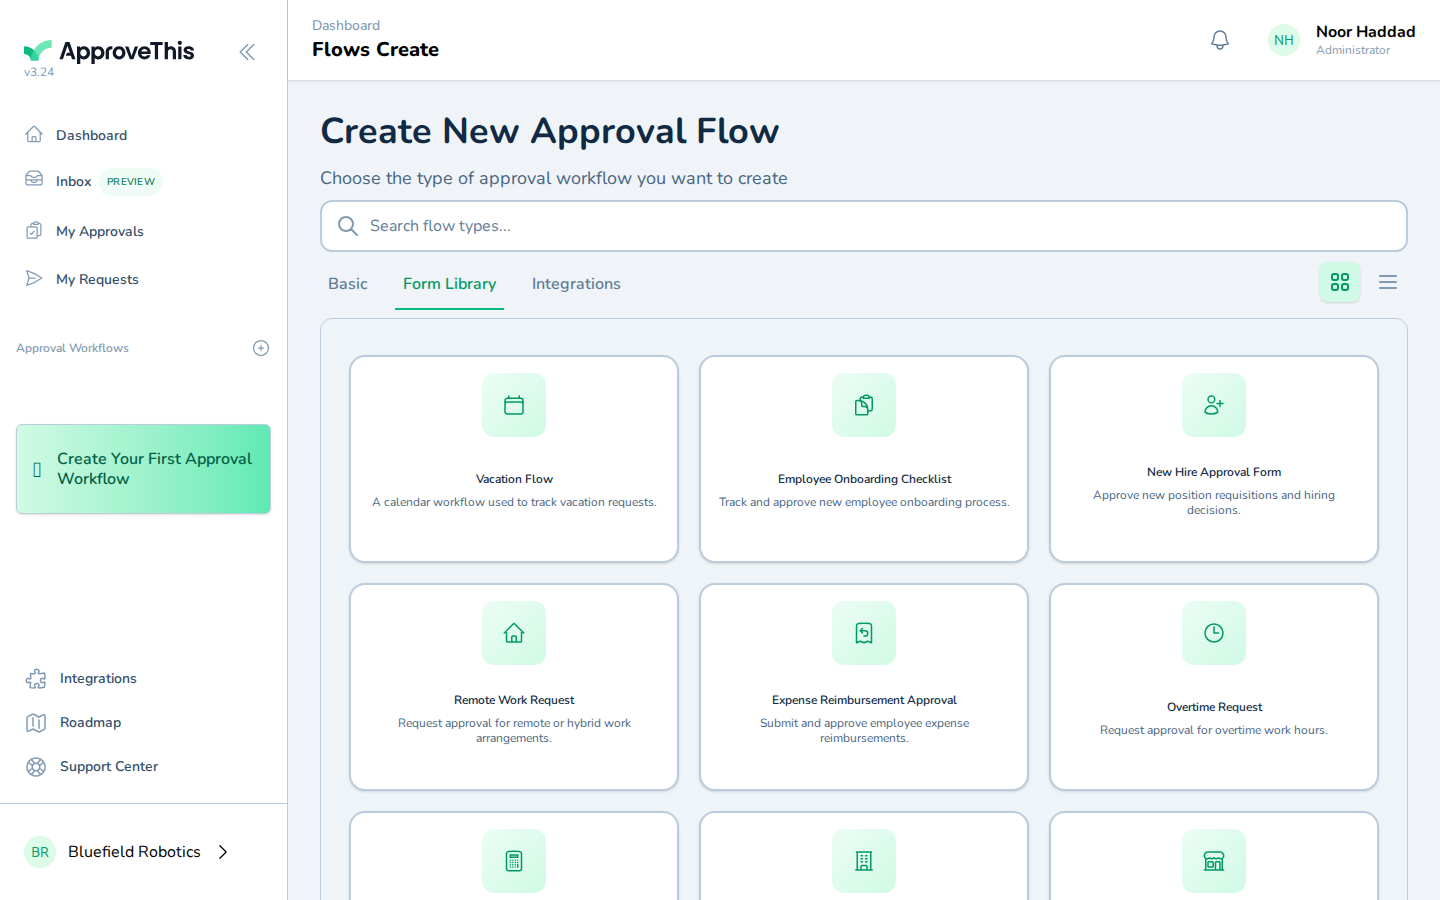Go to Dashboard in the sidebar
Viewport: 1440px width, 900px height.
(x=92, y=135)
